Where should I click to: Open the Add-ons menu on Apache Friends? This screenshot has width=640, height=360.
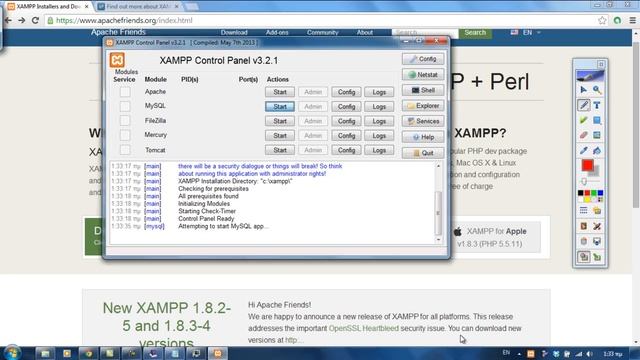tap(277, 33)
